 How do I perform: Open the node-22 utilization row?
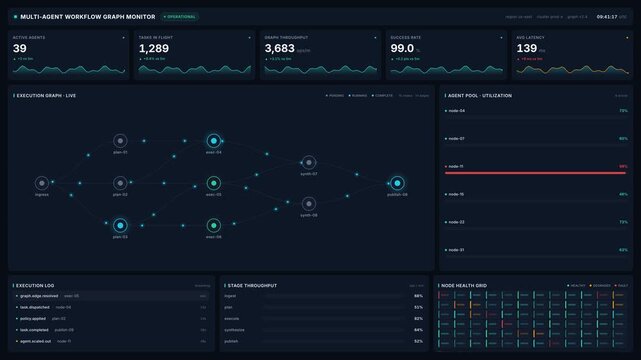pyautogui.click(x=536, y=225)
